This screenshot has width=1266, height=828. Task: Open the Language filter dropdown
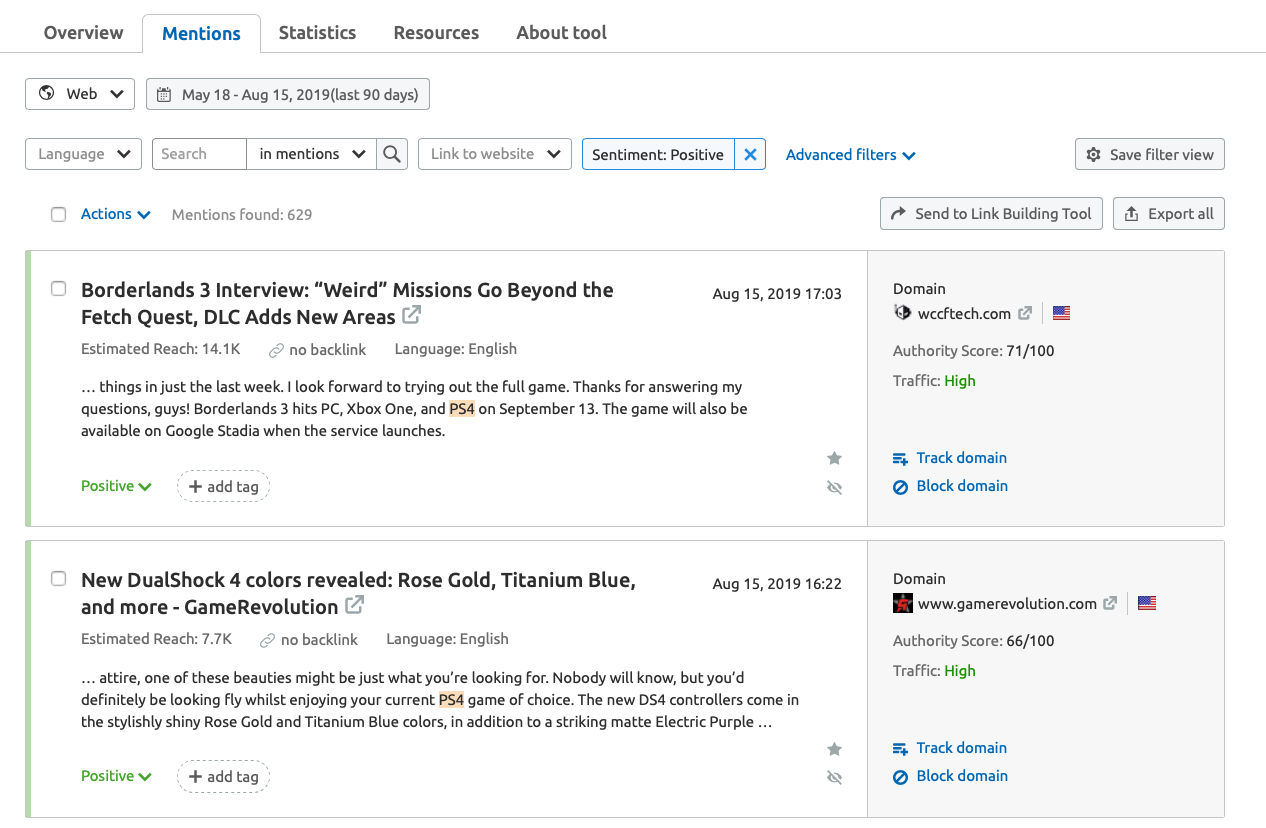tap(83, 154)
